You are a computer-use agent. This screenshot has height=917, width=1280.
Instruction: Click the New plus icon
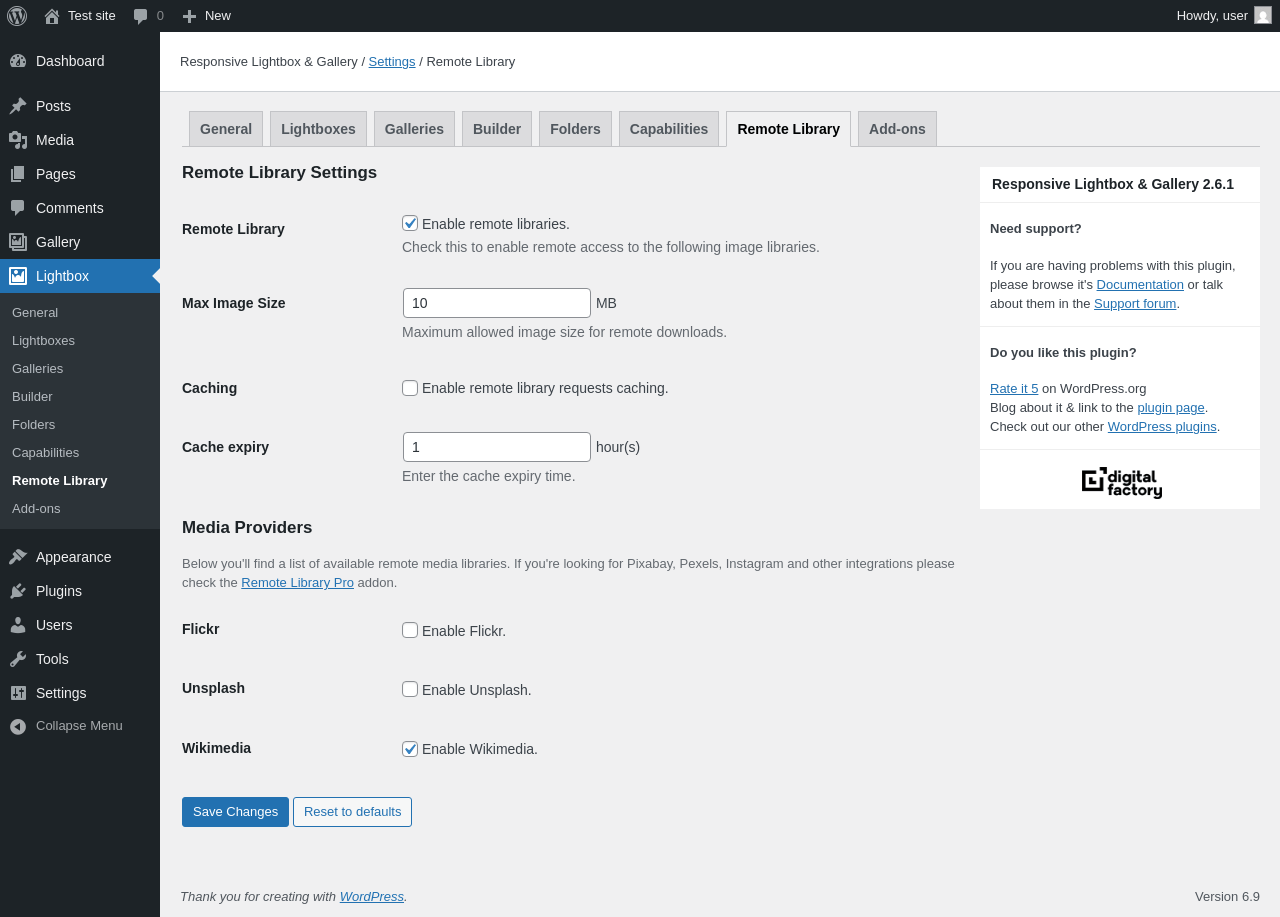click(x=189, y=16)
